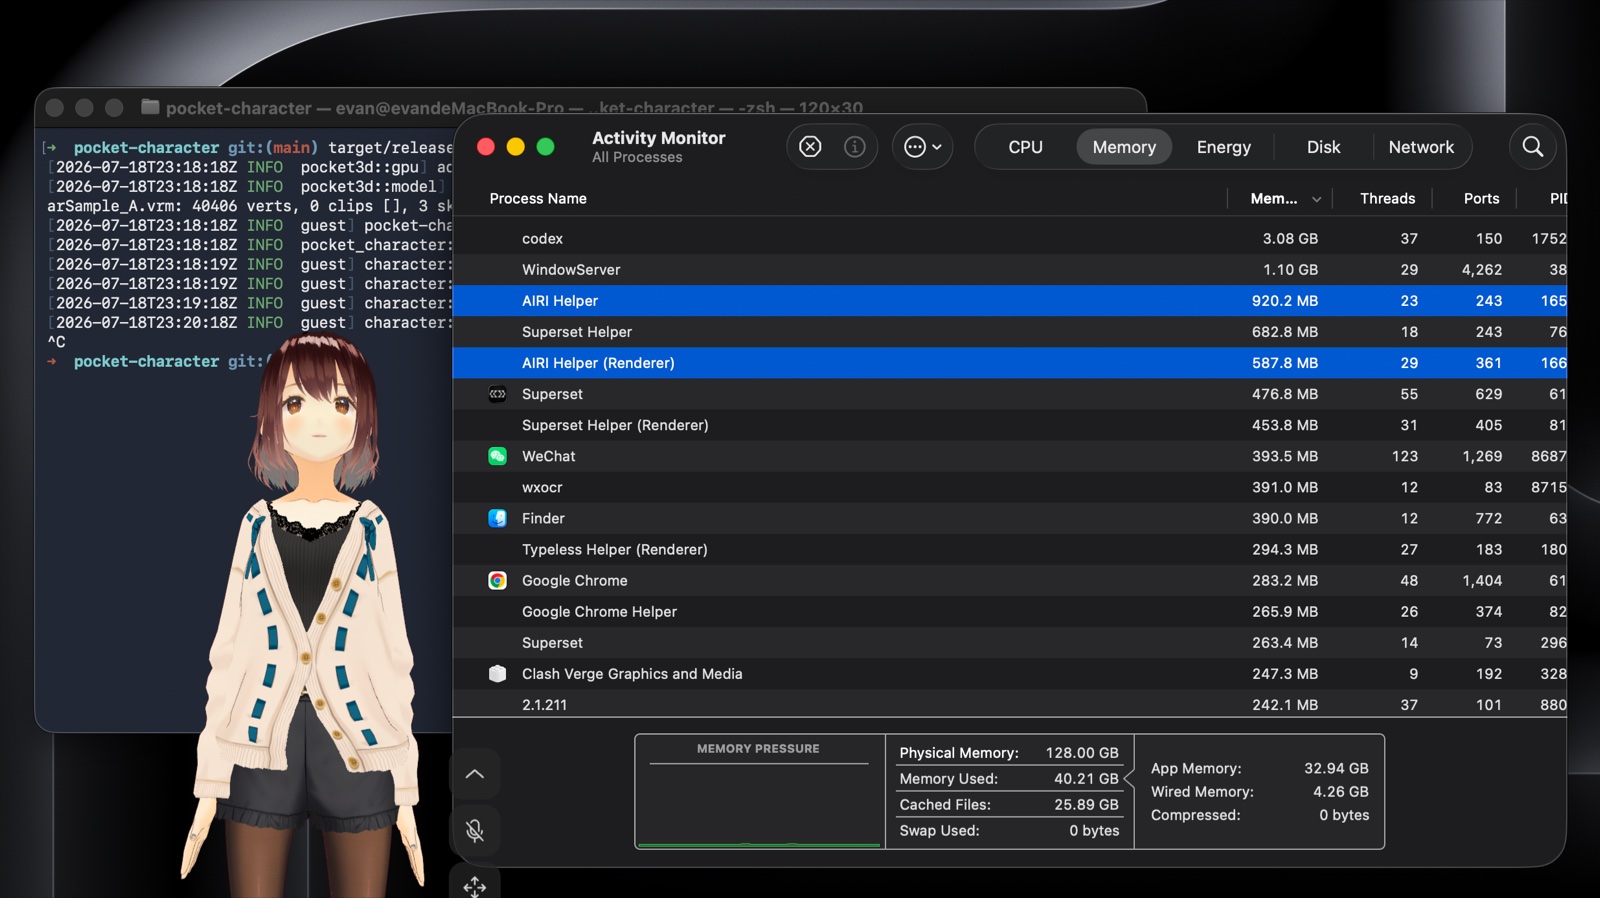Click the 1.10 GB memory value for WindowServer

[x=1290, y=269]
